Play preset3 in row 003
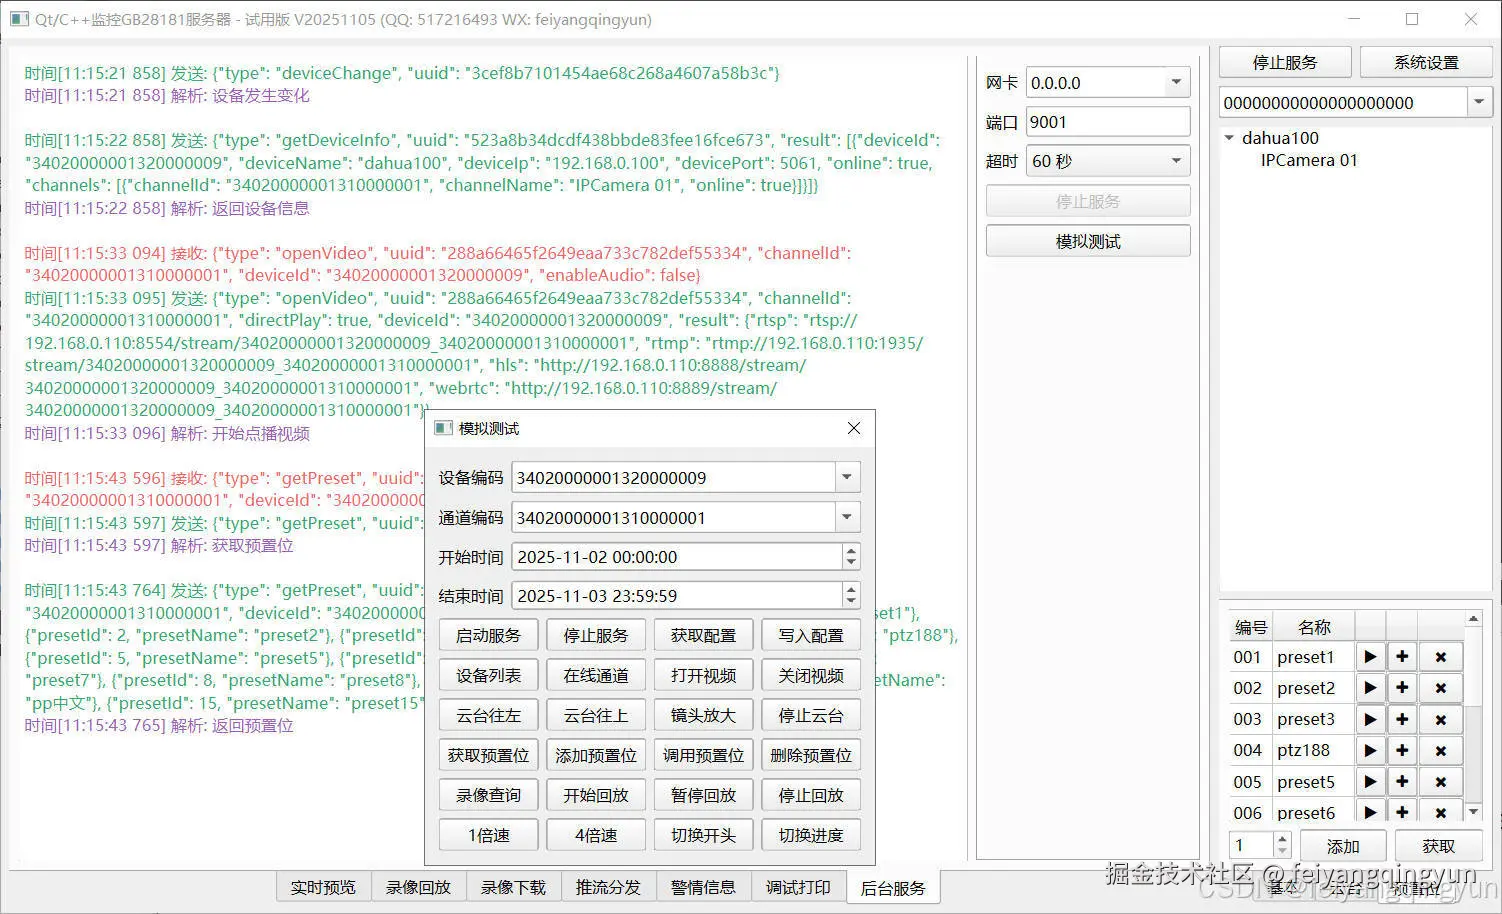Image resolution: width=1502 pixels, height=914 pixels. pos(1370,719)
